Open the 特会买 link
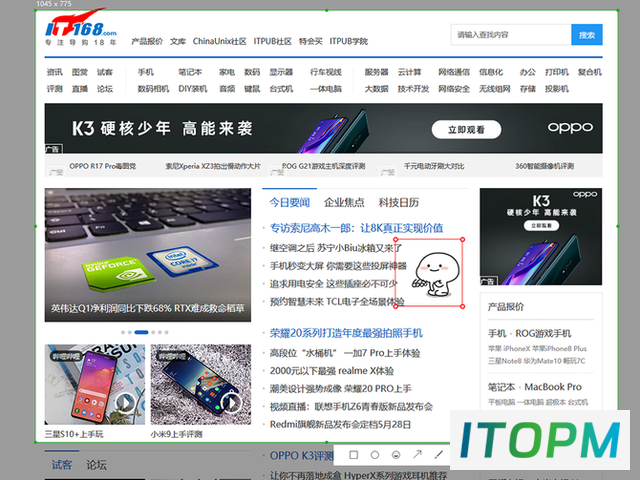The height and width of the screenshot is (480, 640). (x=311, y=41)
